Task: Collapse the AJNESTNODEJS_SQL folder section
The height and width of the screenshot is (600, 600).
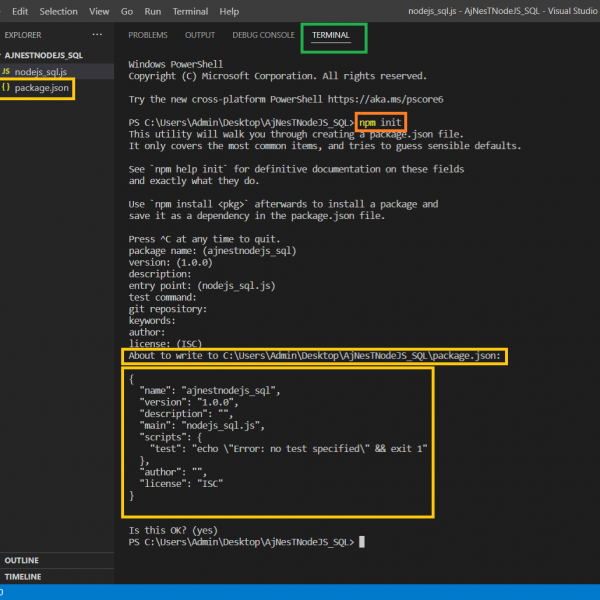Action: [44, 56]
